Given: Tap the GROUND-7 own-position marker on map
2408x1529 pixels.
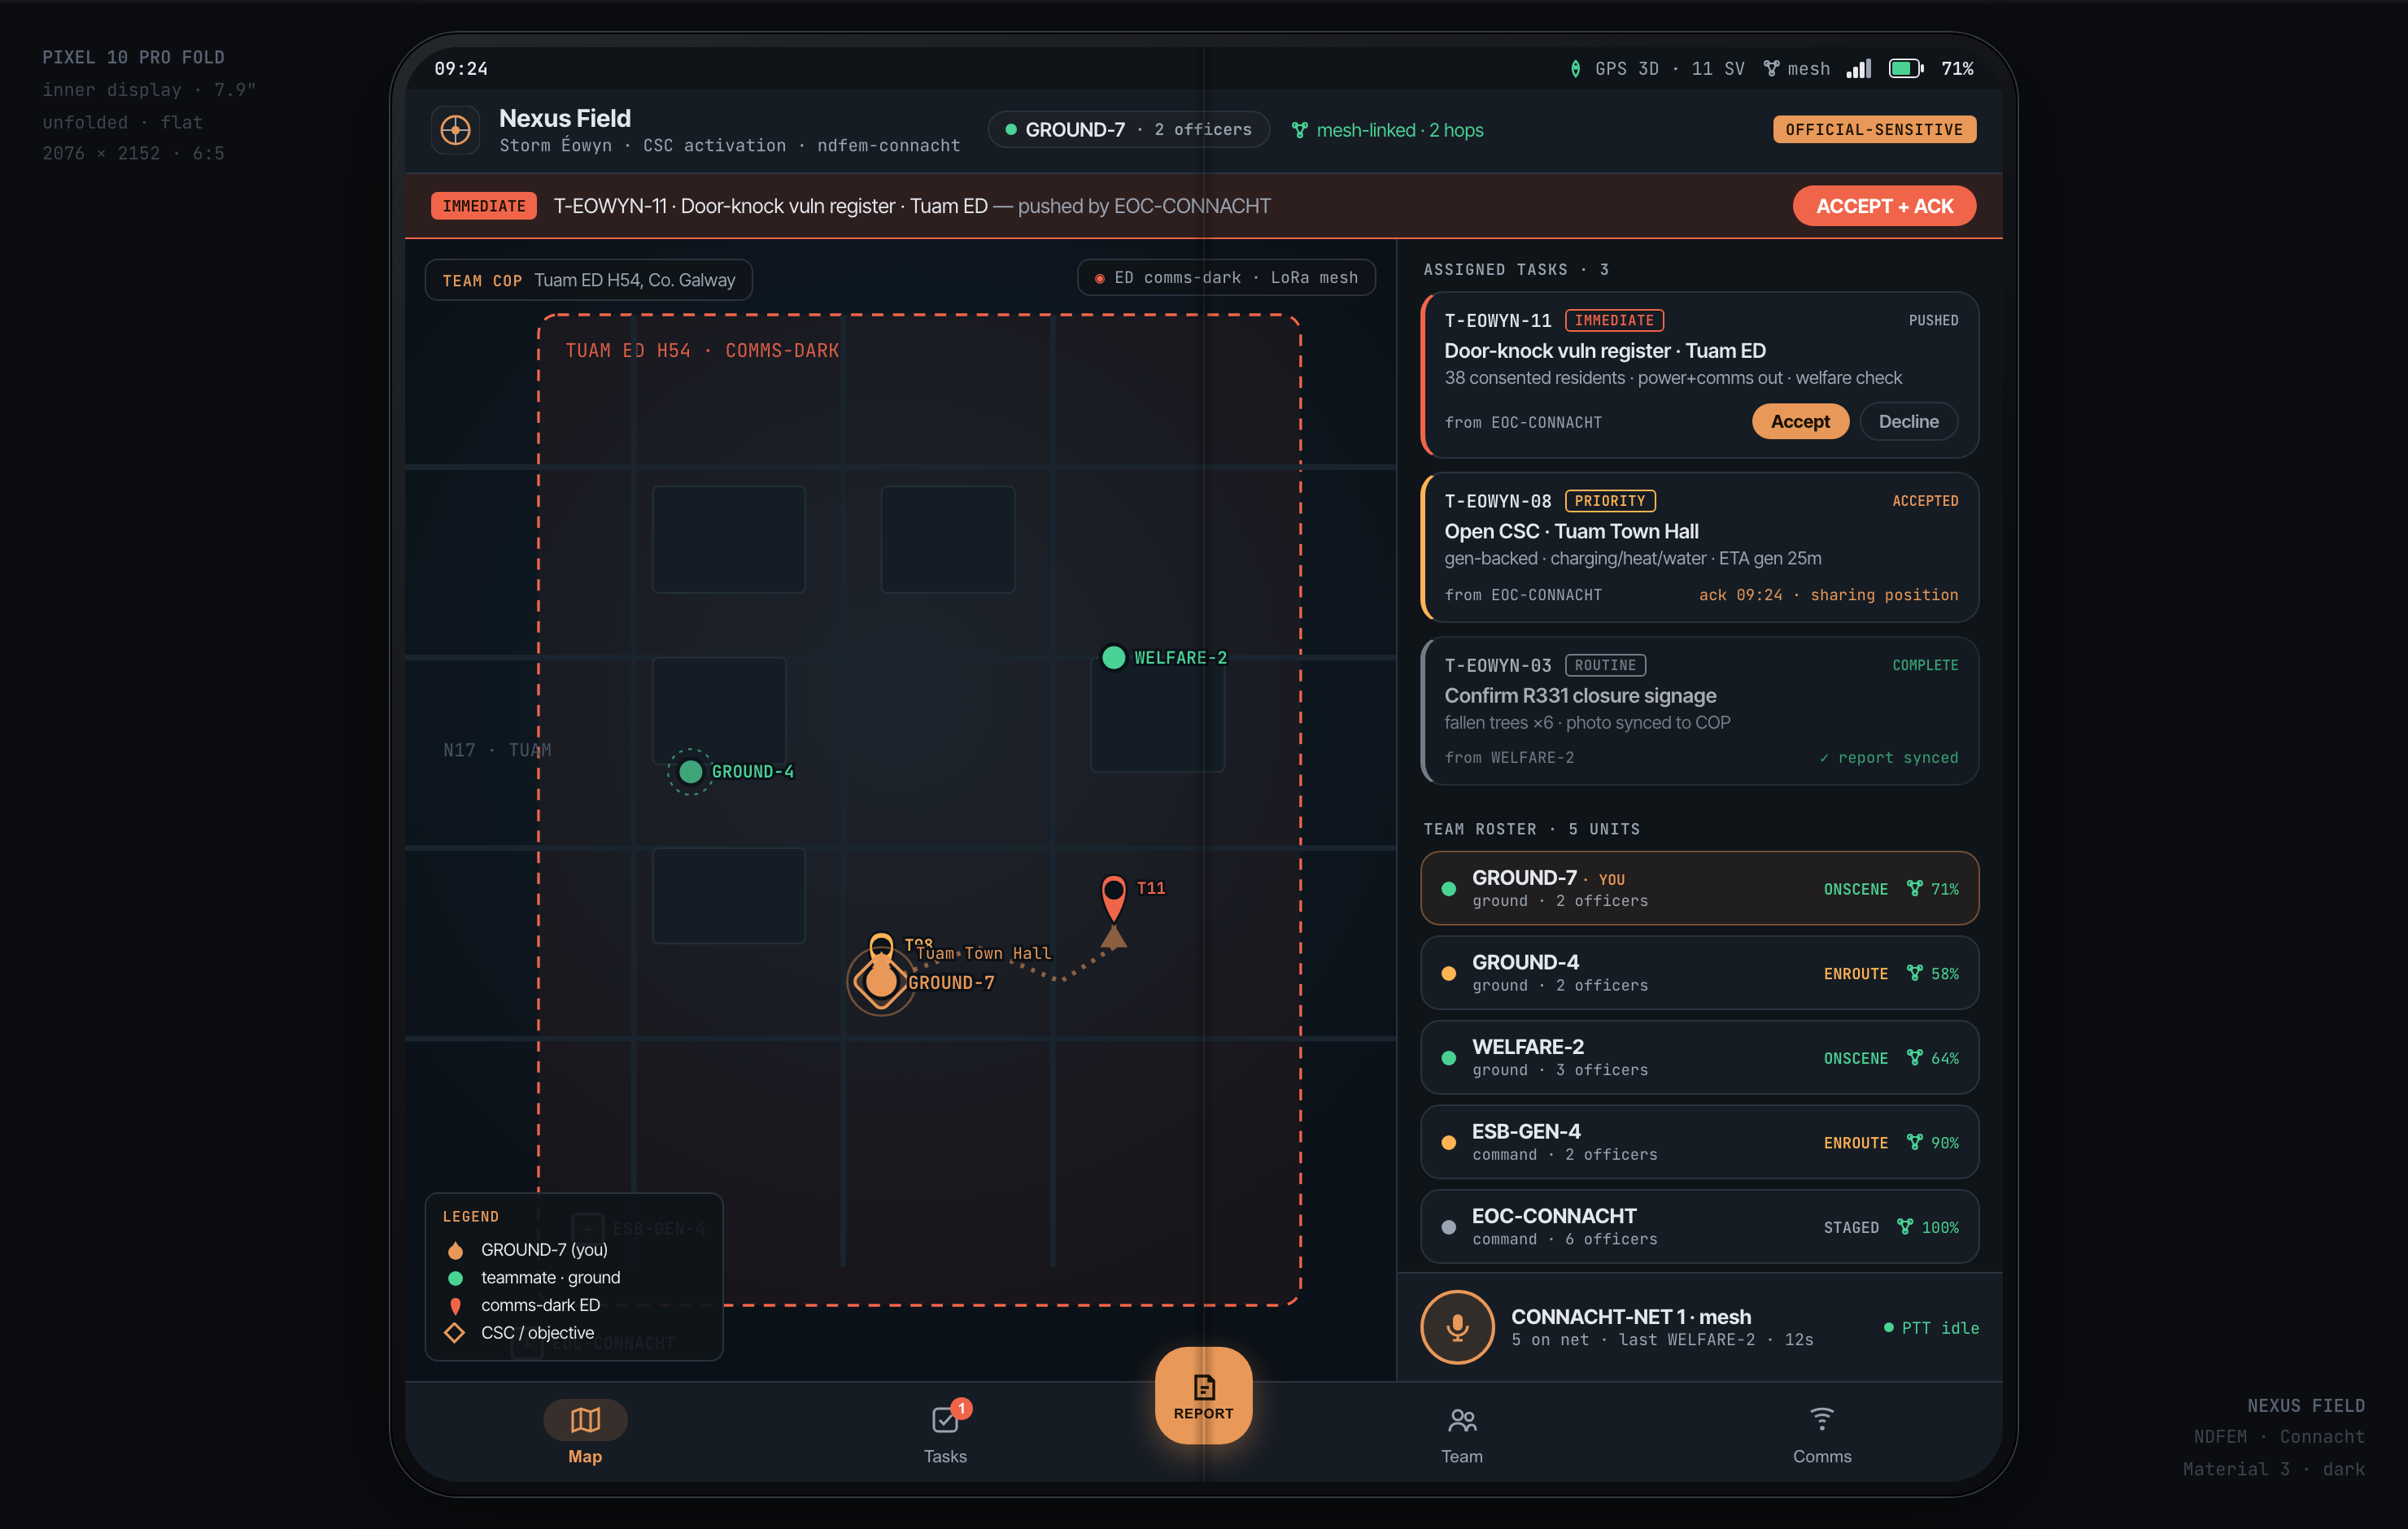Looking at the screenshot, I should pyautogui.click(x=881, y=981).
